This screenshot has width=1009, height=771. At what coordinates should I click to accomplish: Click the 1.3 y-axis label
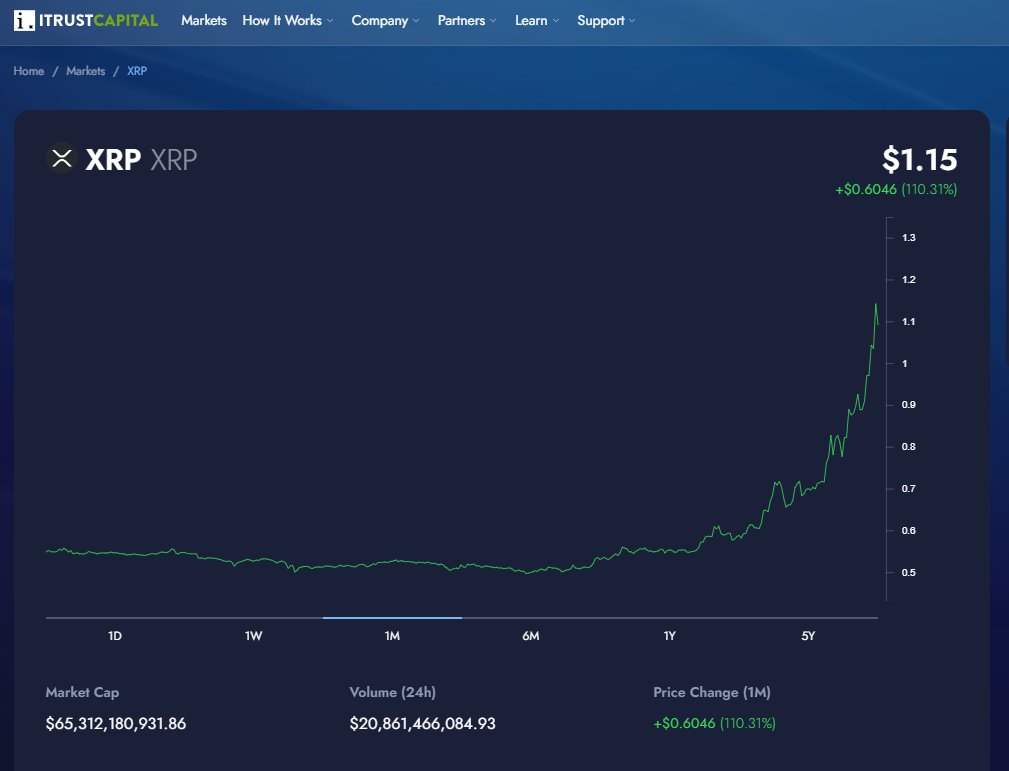[909, 237]
